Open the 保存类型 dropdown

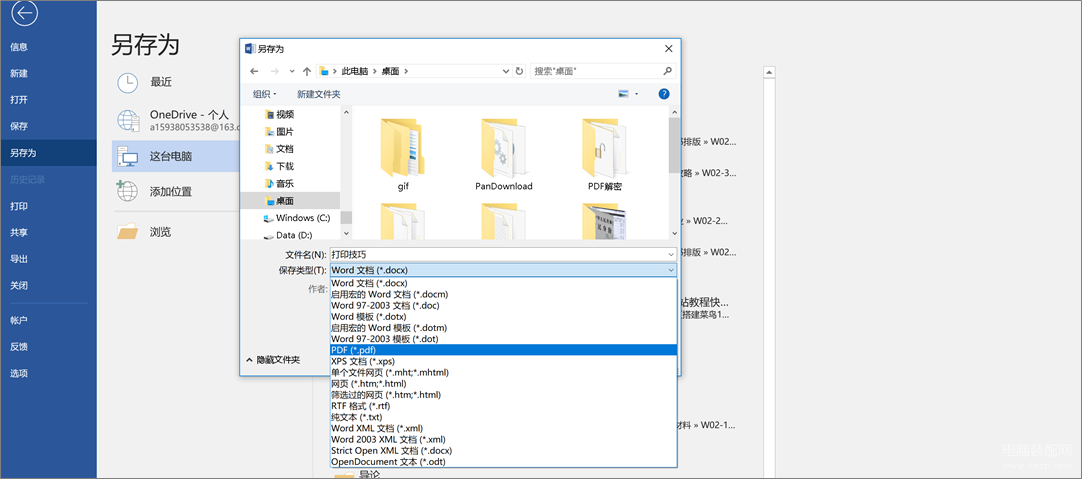503,270
